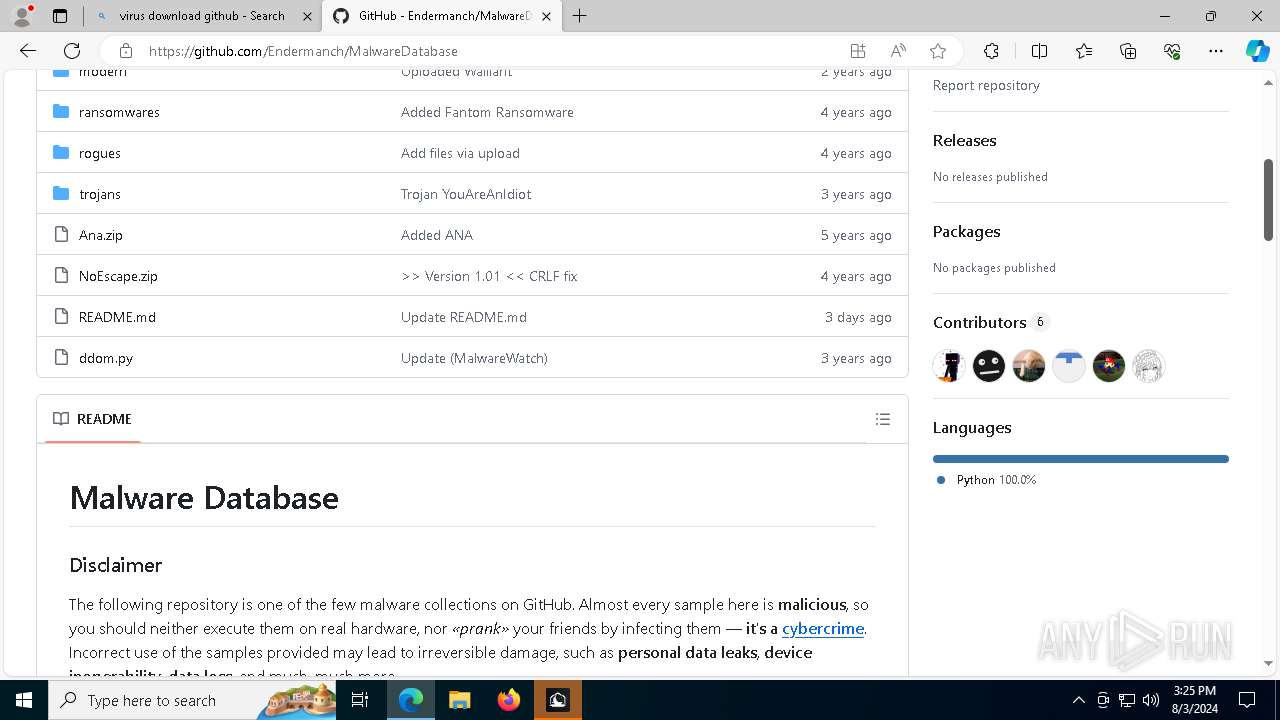The width and height of the screenshot is (1280, 720).
Task: Open the Releases section heading
Action: pyautogui.click(x=964, y=141)
